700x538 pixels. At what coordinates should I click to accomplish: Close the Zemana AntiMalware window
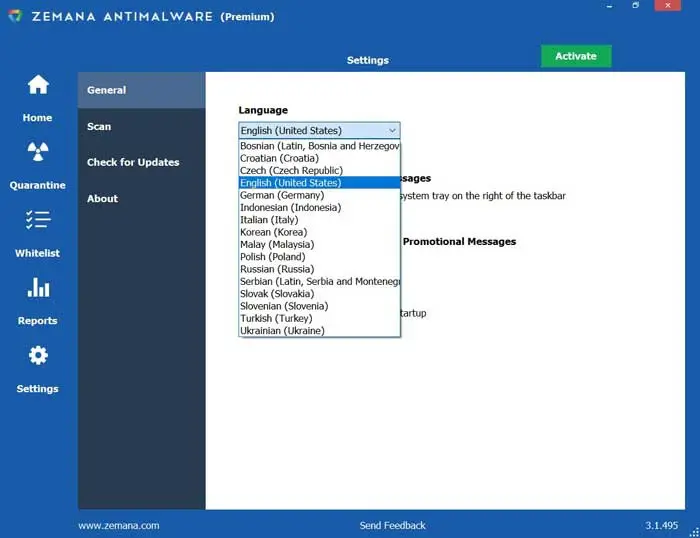click(x=667, y=5)
